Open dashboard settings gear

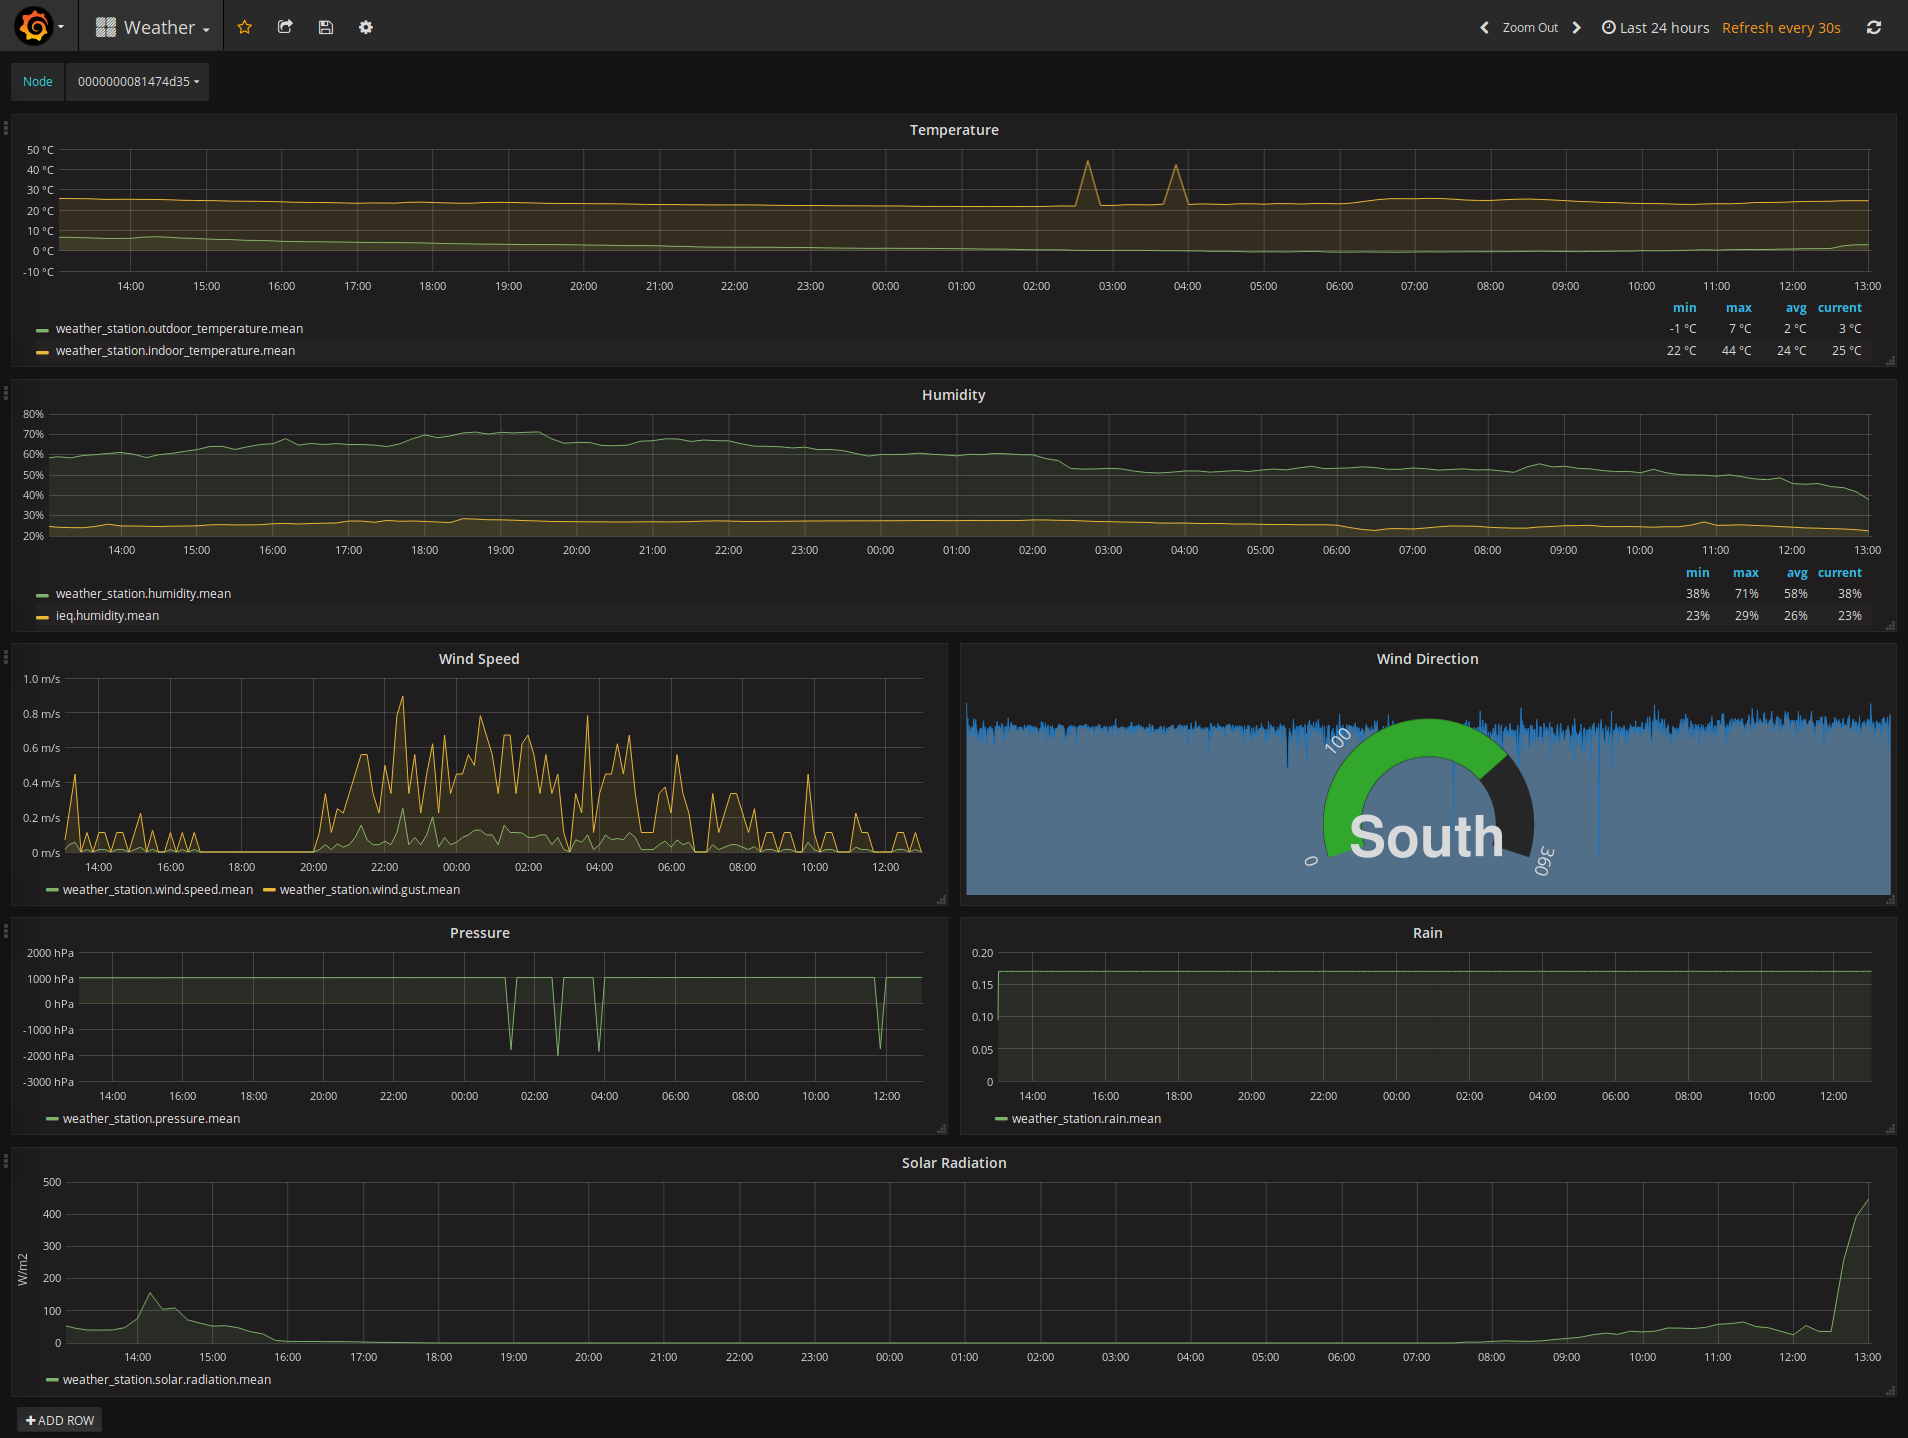pyautogui.click(x=366, y=28)
